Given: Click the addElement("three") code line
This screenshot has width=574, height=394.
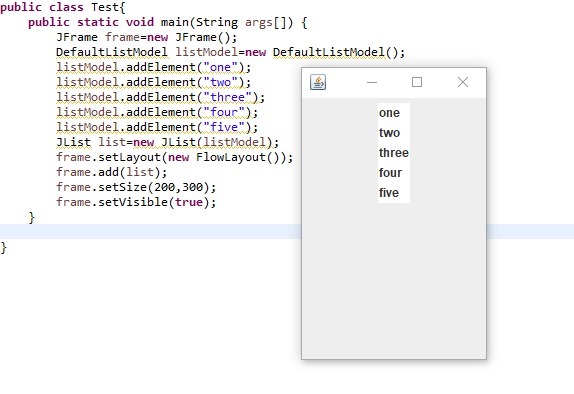Looking at the screenshot, I should tap(160, 97).
